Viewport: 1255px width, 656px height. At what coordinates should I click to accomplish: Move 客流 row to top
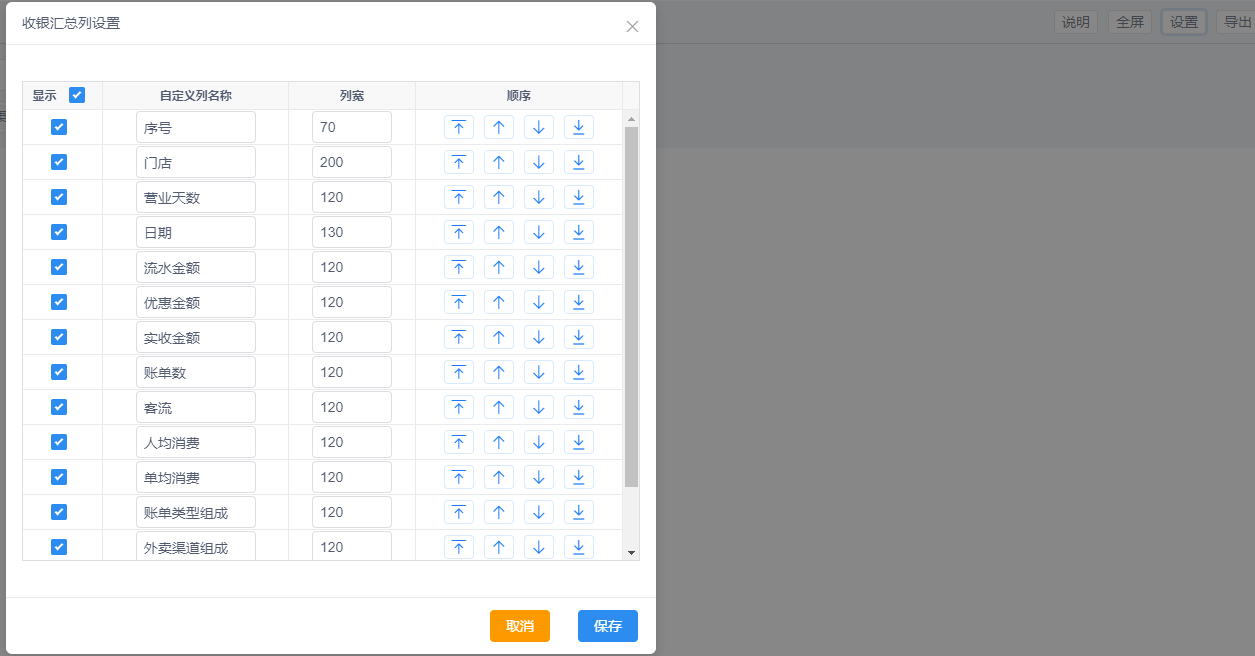pyautogui.click(x=459, y=407)
